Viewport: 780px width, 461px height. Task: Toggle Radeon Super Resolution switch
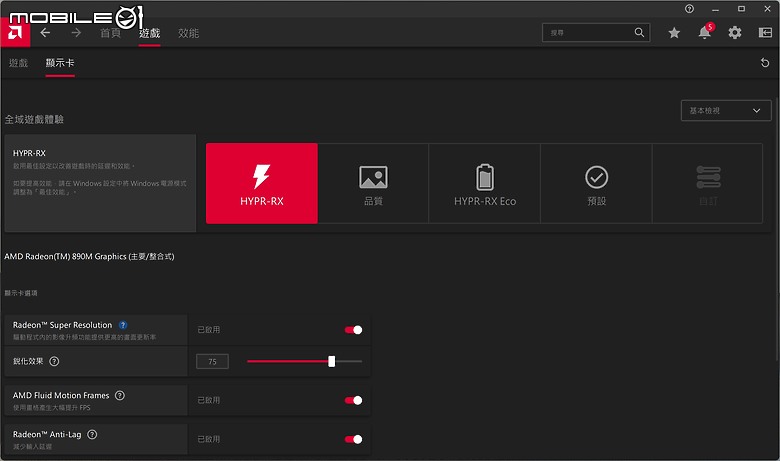tap(353, 330)
